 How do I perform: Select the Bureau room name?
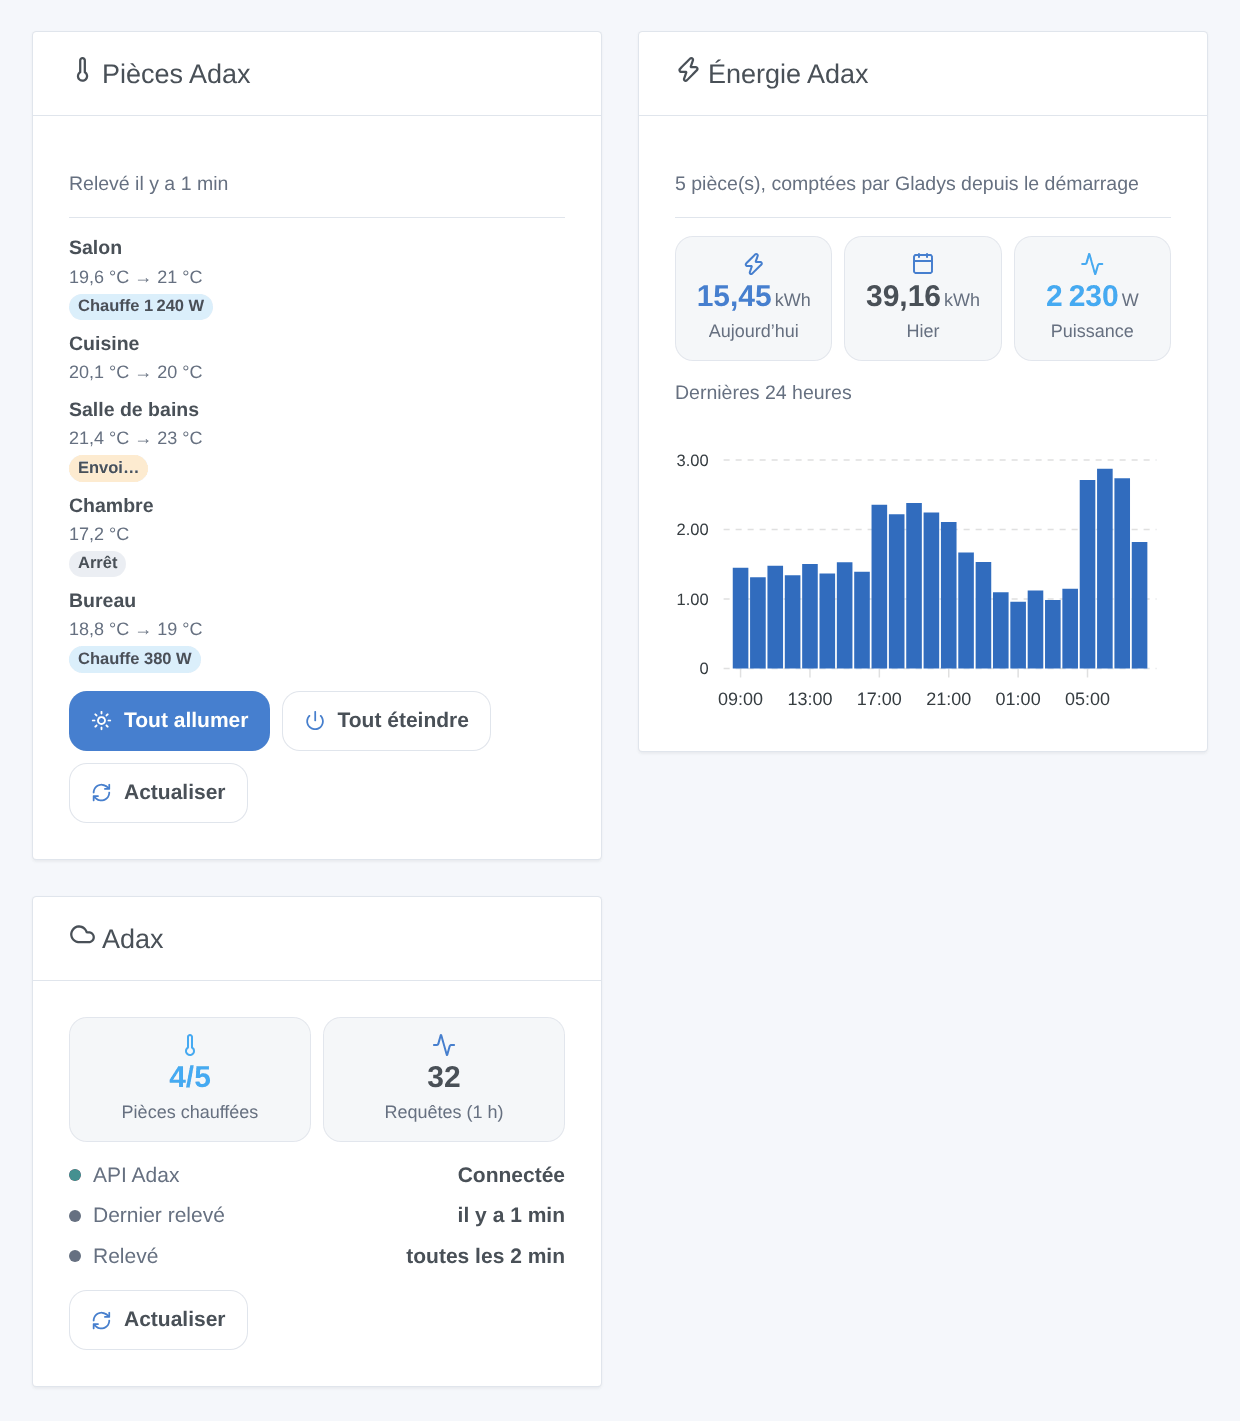(102, 601)
